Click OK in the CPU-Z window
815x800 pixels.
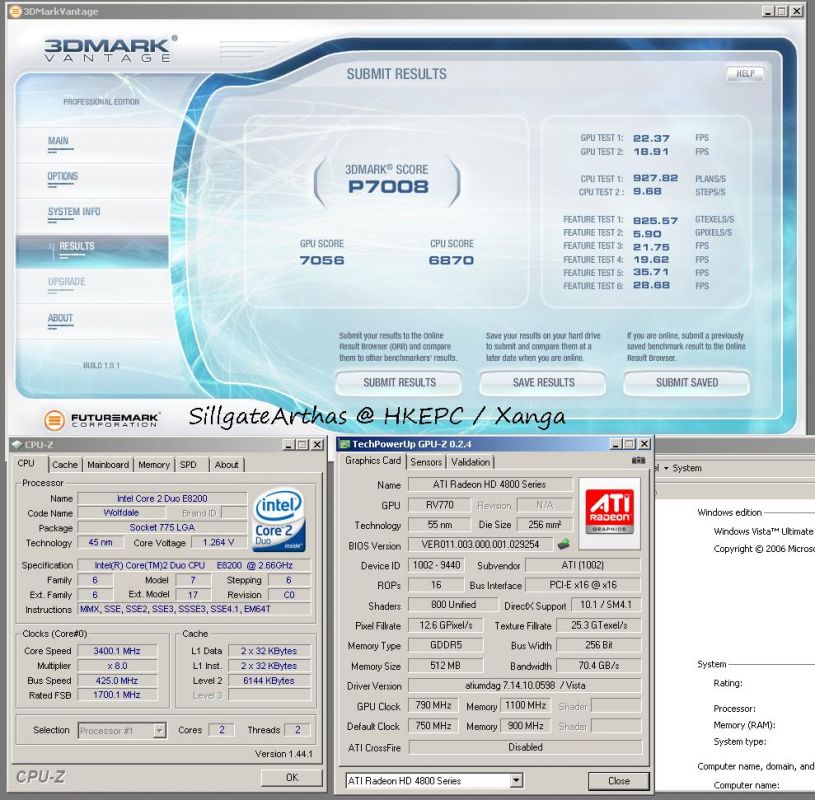[x=291, y=777]
